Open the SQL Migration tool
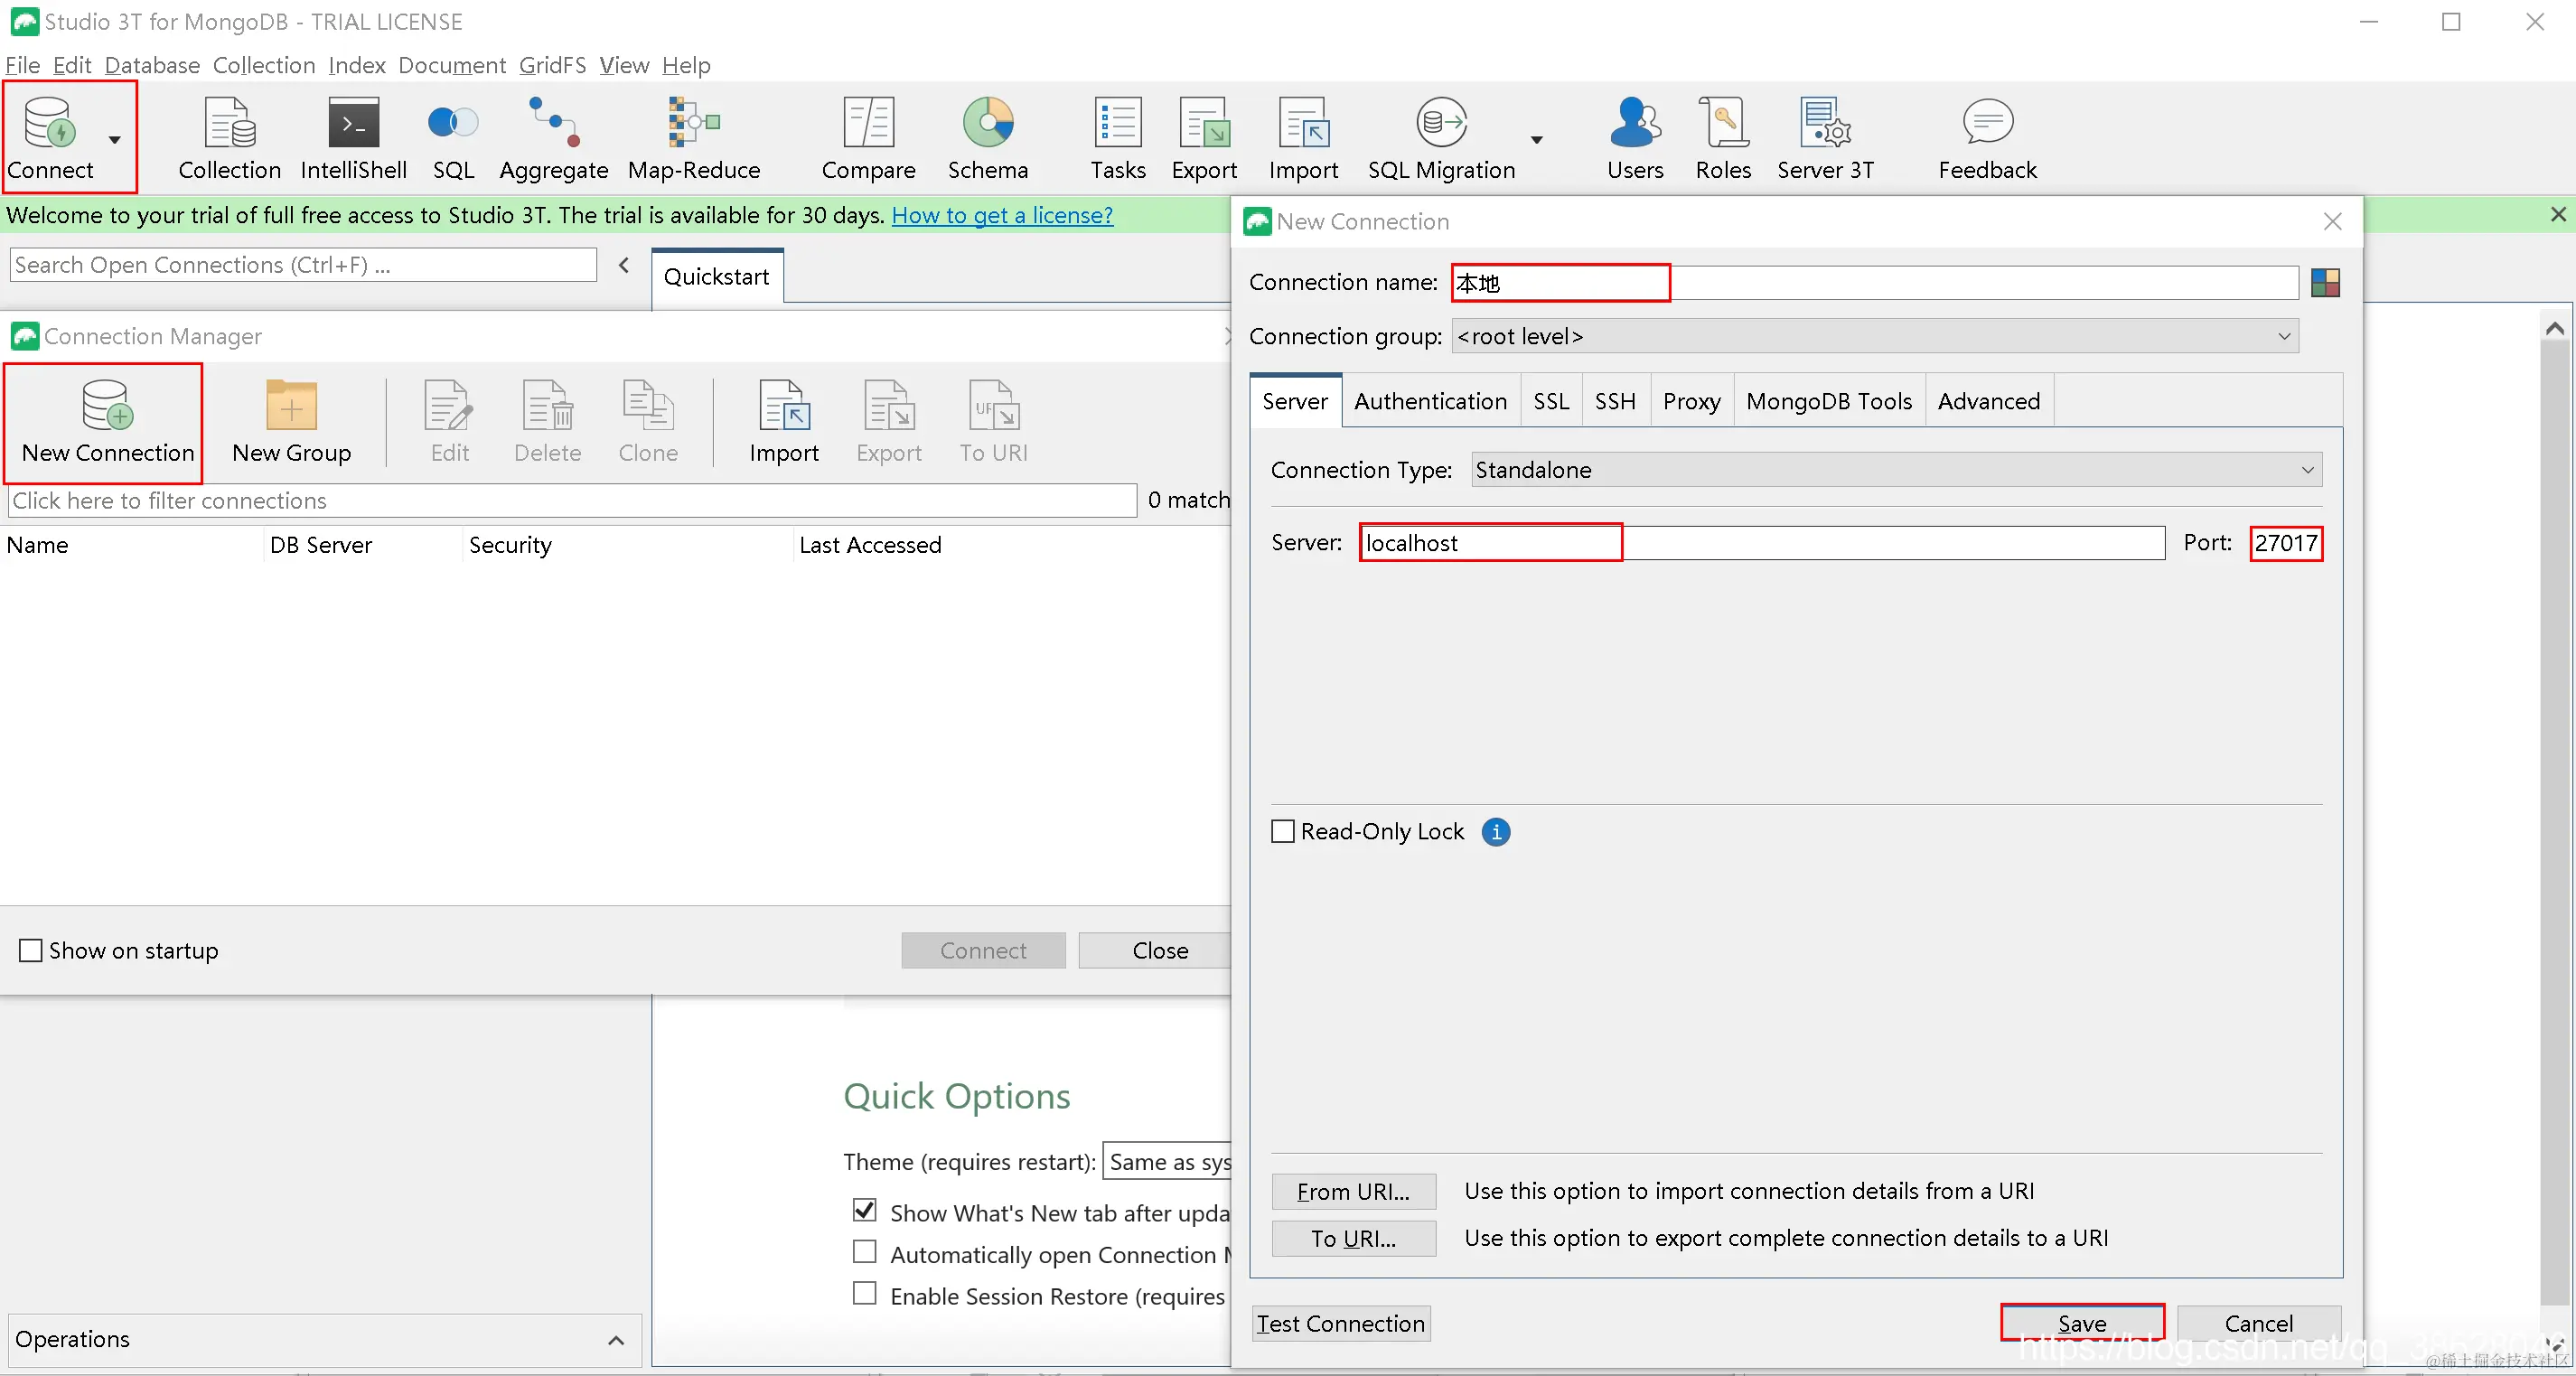This screenshot has width=2576, height=1376. tap(1441, 139)
